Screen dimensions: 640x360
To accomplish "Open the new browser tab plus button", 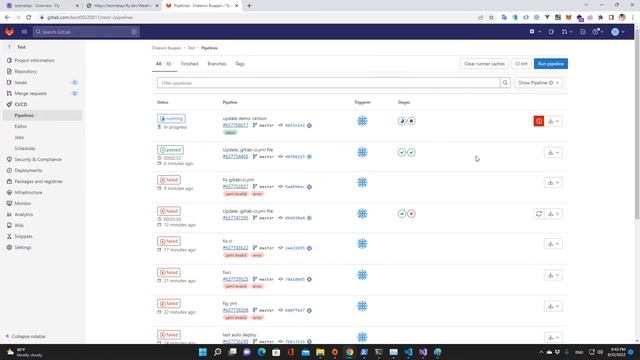I will tap(249, 6).
